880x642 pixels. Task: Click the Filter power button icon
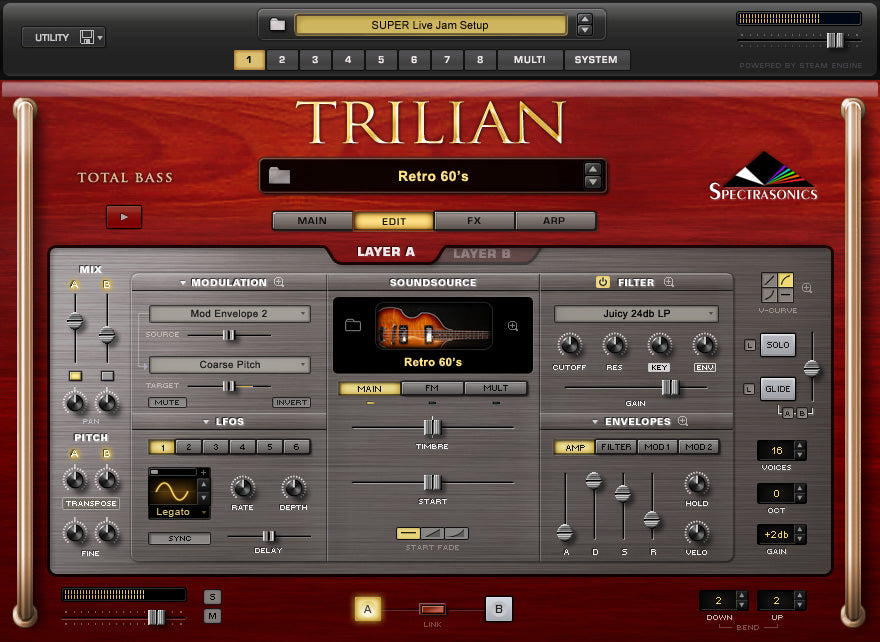point(603,283)
